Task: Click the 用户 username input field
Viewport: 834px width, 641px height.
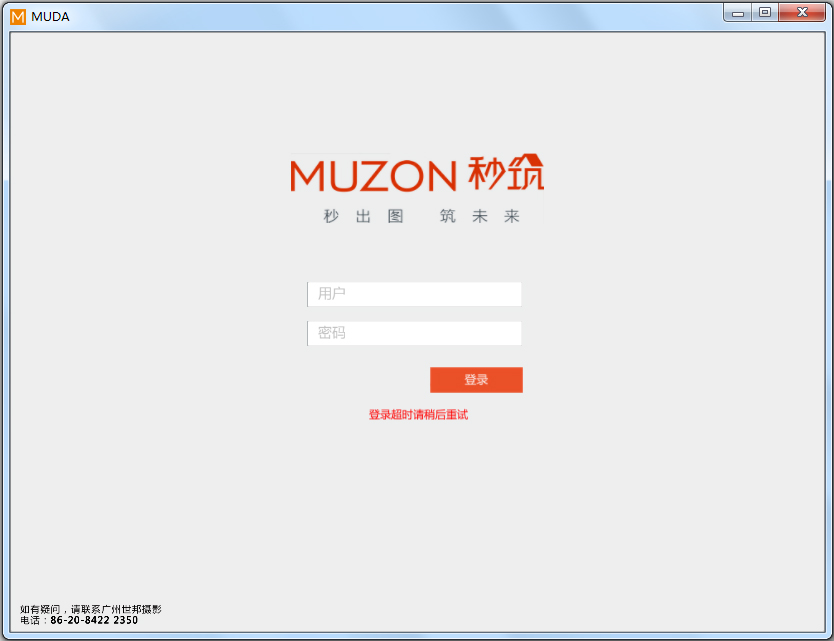Action: (414, 294)
